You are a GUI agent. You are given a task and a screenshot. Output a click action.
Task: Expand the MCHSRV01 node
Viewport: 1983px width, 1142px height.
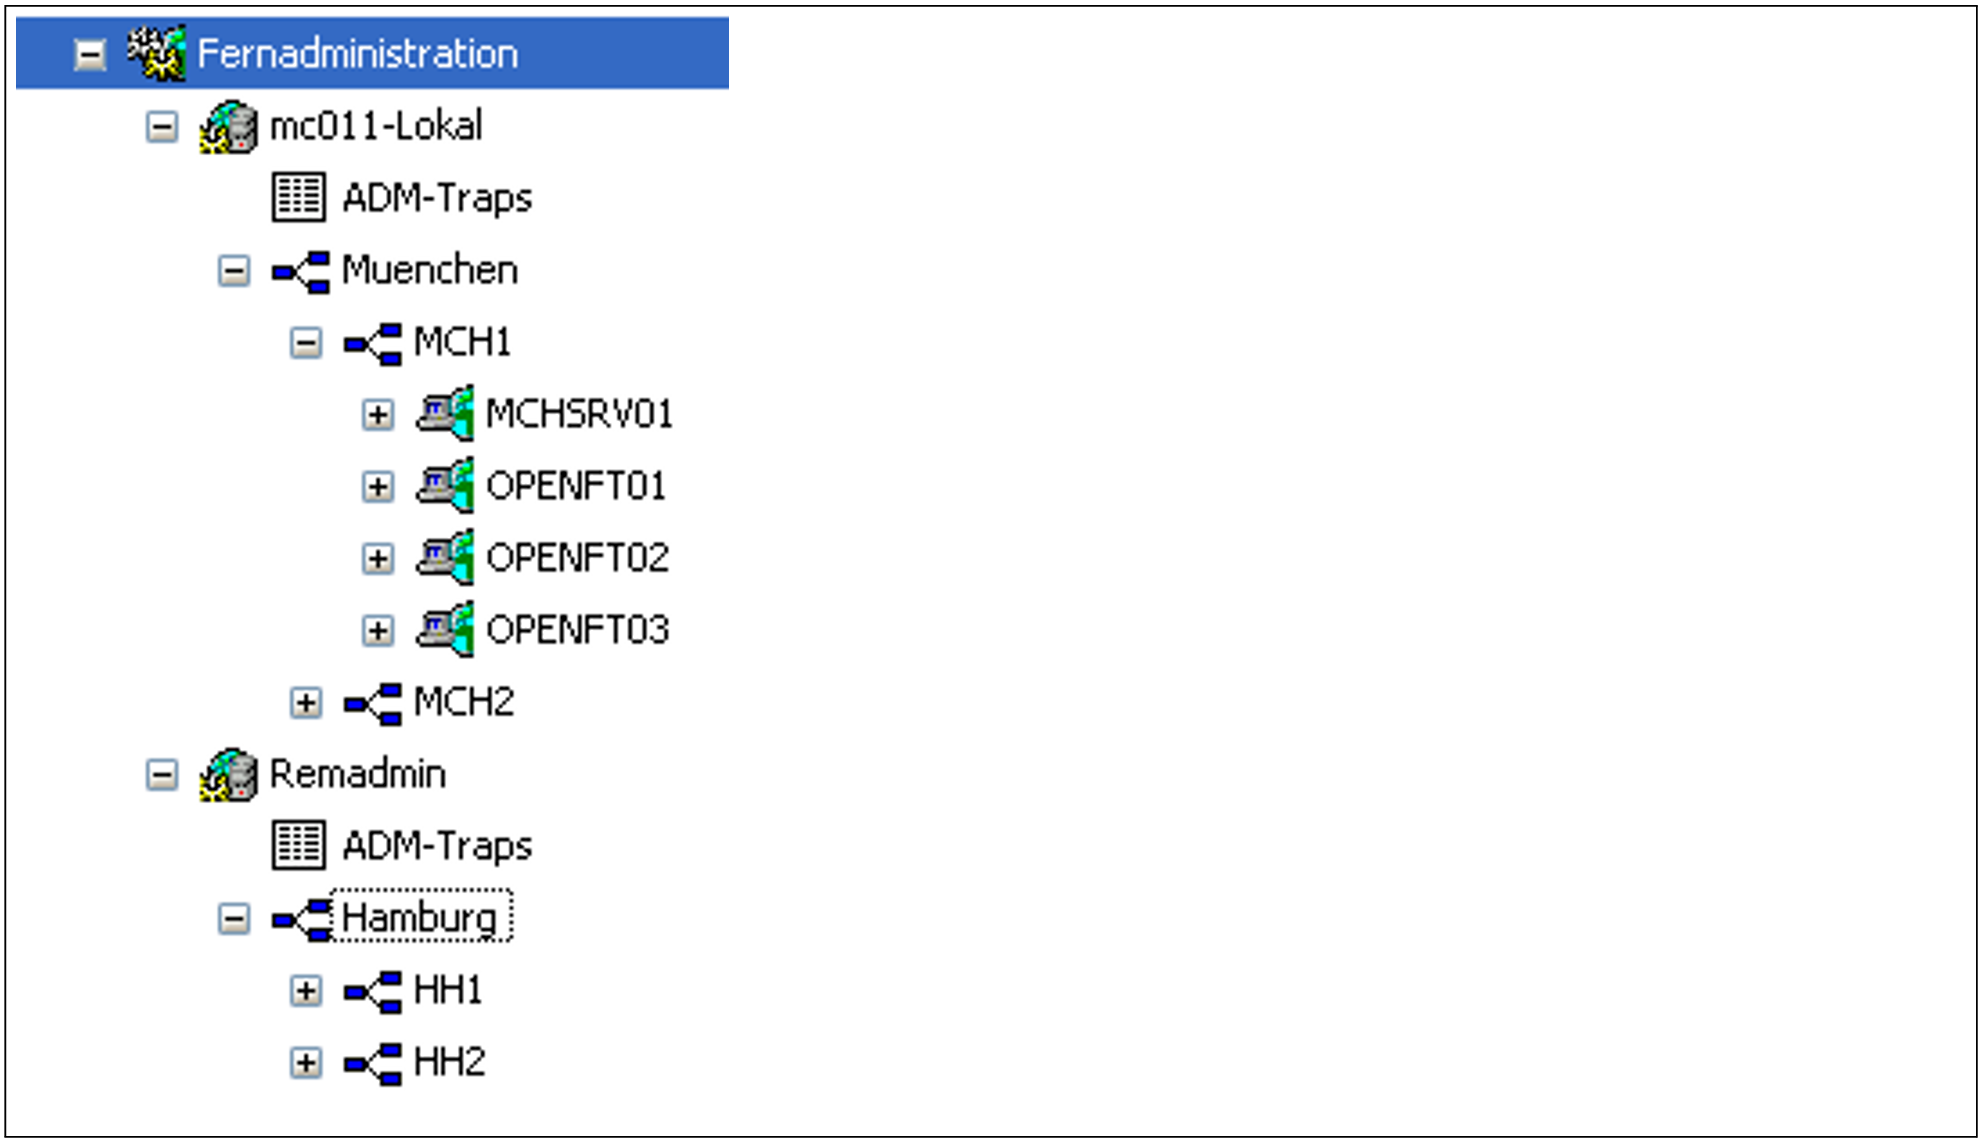pyautogui.click(x=378, y=414)
